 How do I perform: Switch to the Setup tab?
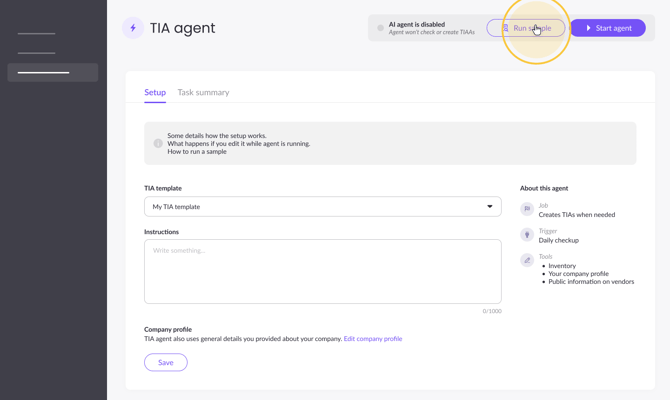(x=155, y=92)
